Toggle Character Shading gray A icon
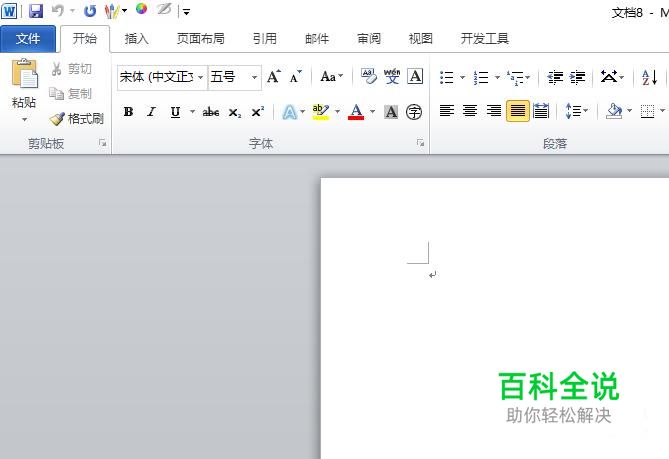The width and height of the screenshot is (669, 459). [391, 112]
